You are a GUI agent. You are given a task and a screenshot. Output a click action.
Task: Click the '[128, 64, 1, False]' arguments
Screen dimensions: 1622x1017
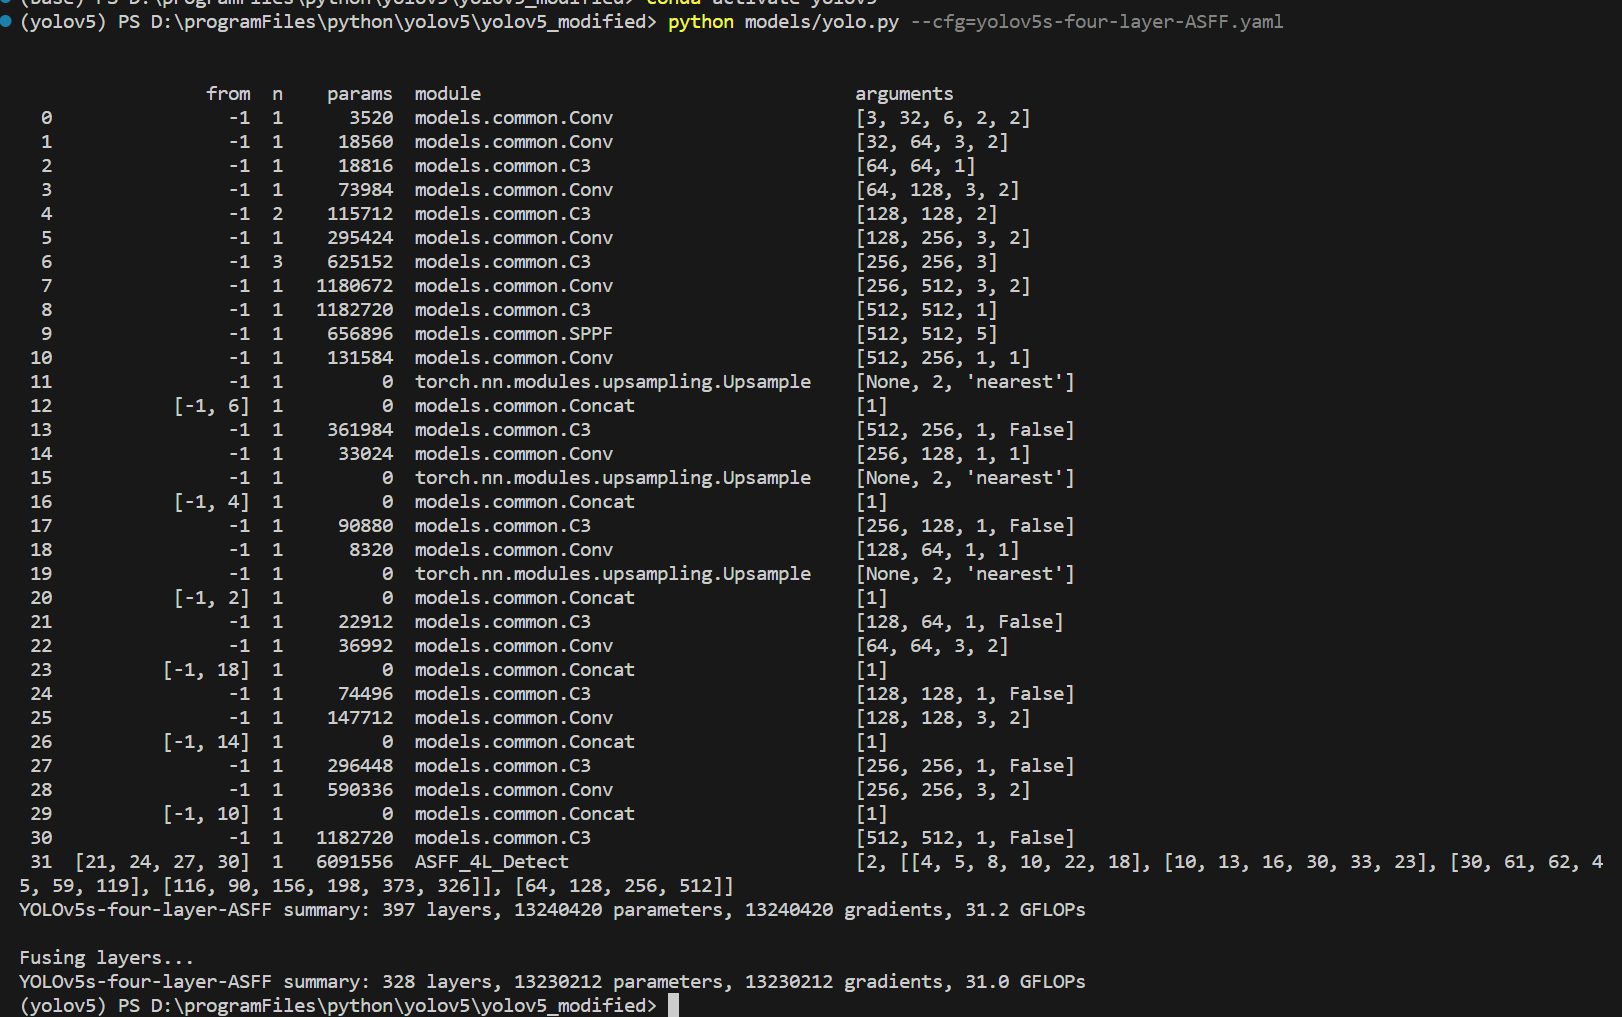959,621
